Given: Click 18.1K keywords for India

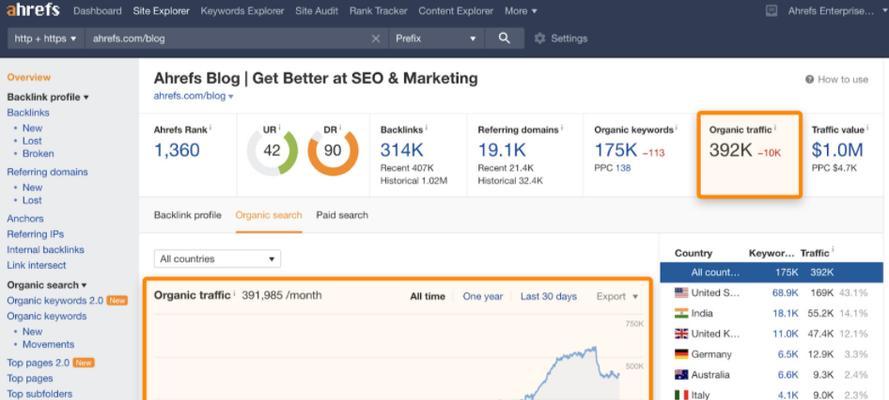Looking at the screenshot, I should tap(785, 313).
